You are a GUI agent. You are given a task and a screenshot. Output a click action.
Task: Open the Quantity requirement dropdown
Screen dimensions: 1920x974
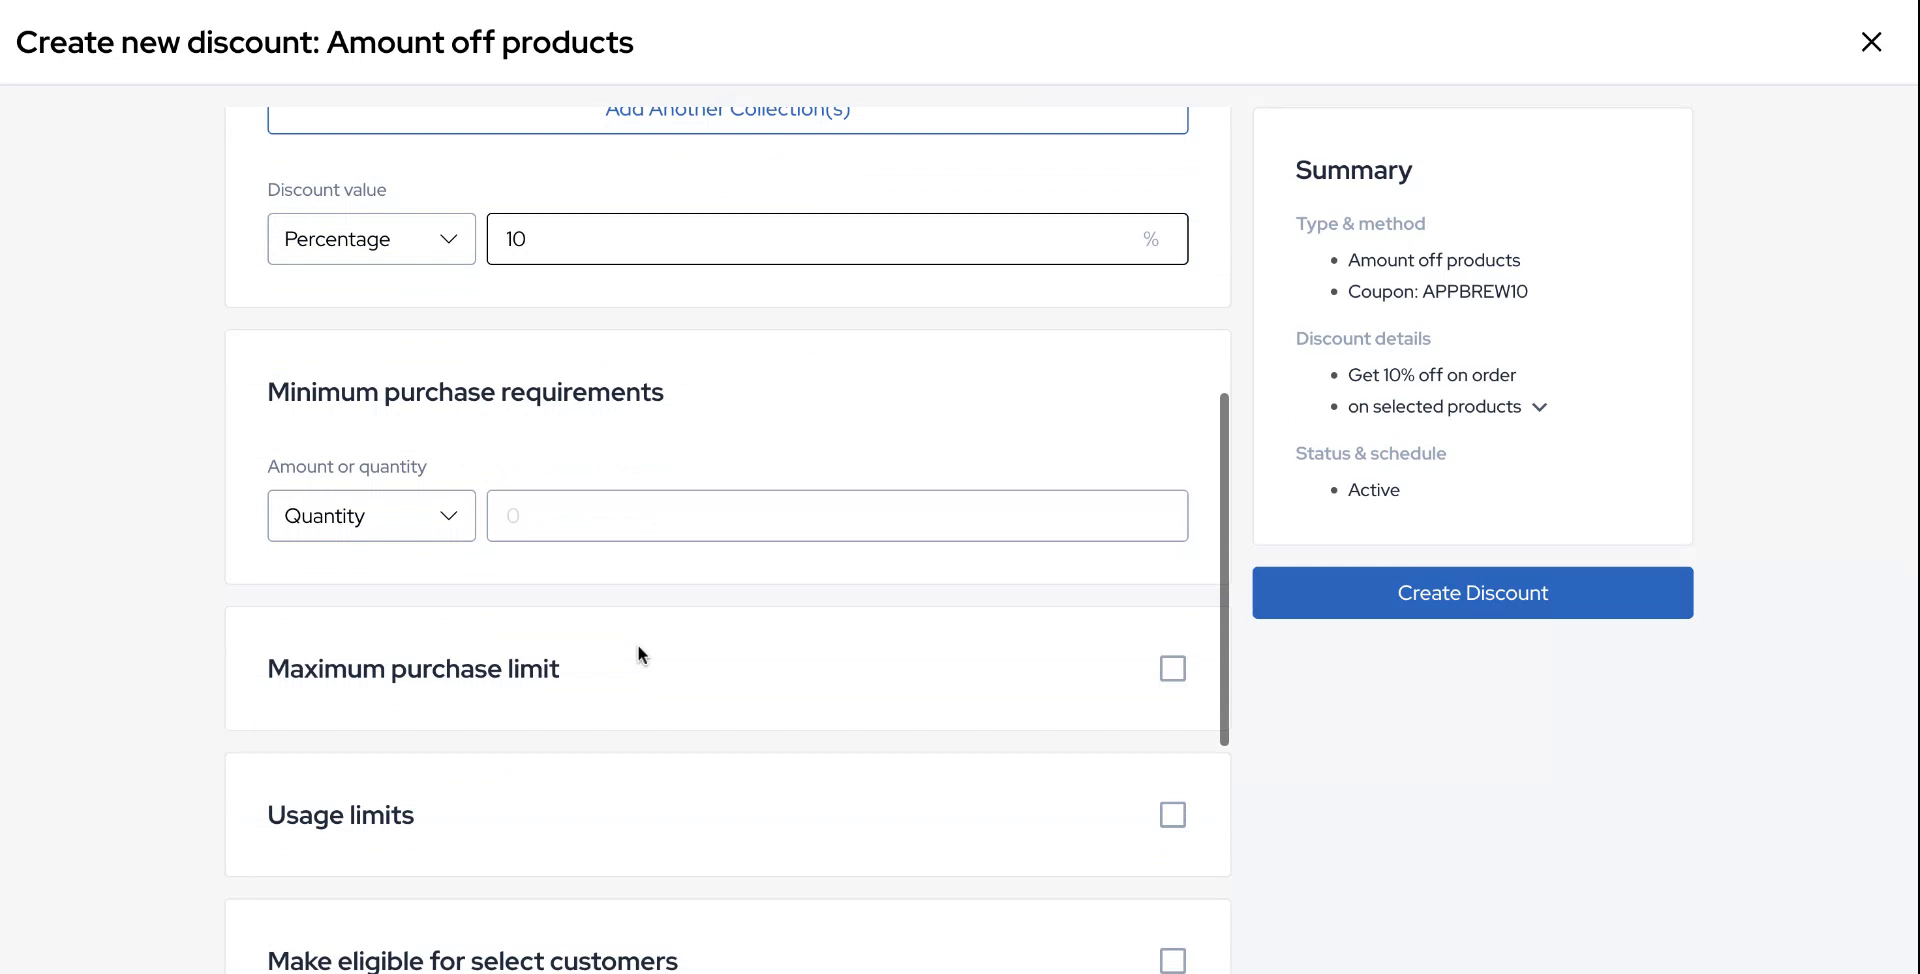pyautogui.click(x=371, y=516)
